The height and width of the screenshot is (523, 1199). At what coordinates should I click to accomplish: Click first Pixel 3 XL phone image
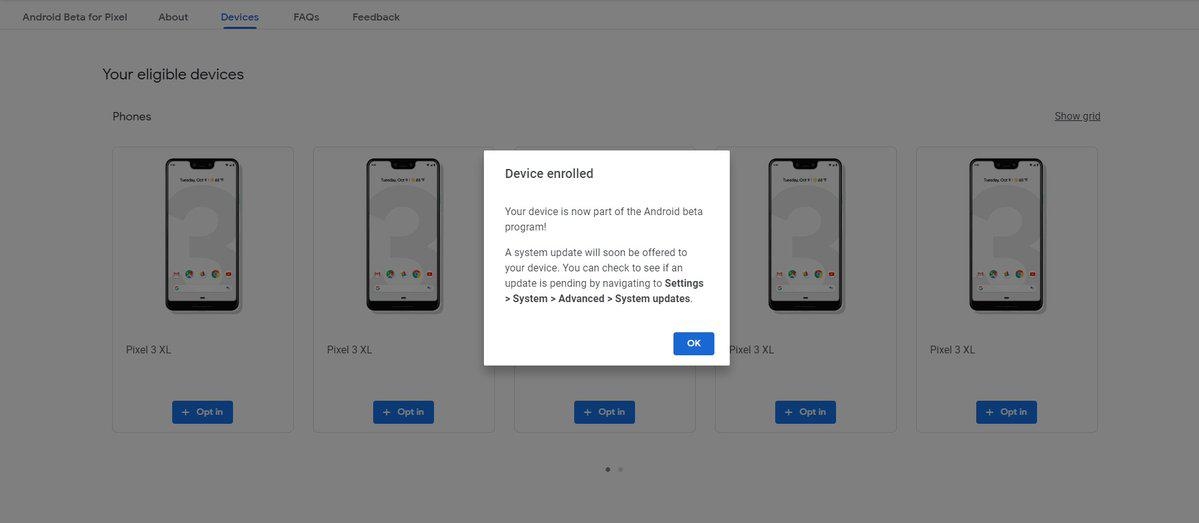coord(203,236)
